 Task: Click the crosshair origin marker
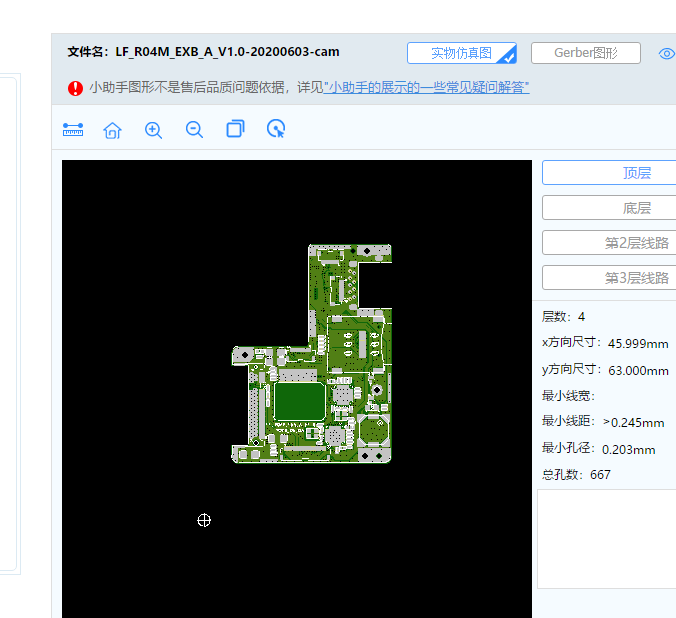tap(204, 521)
